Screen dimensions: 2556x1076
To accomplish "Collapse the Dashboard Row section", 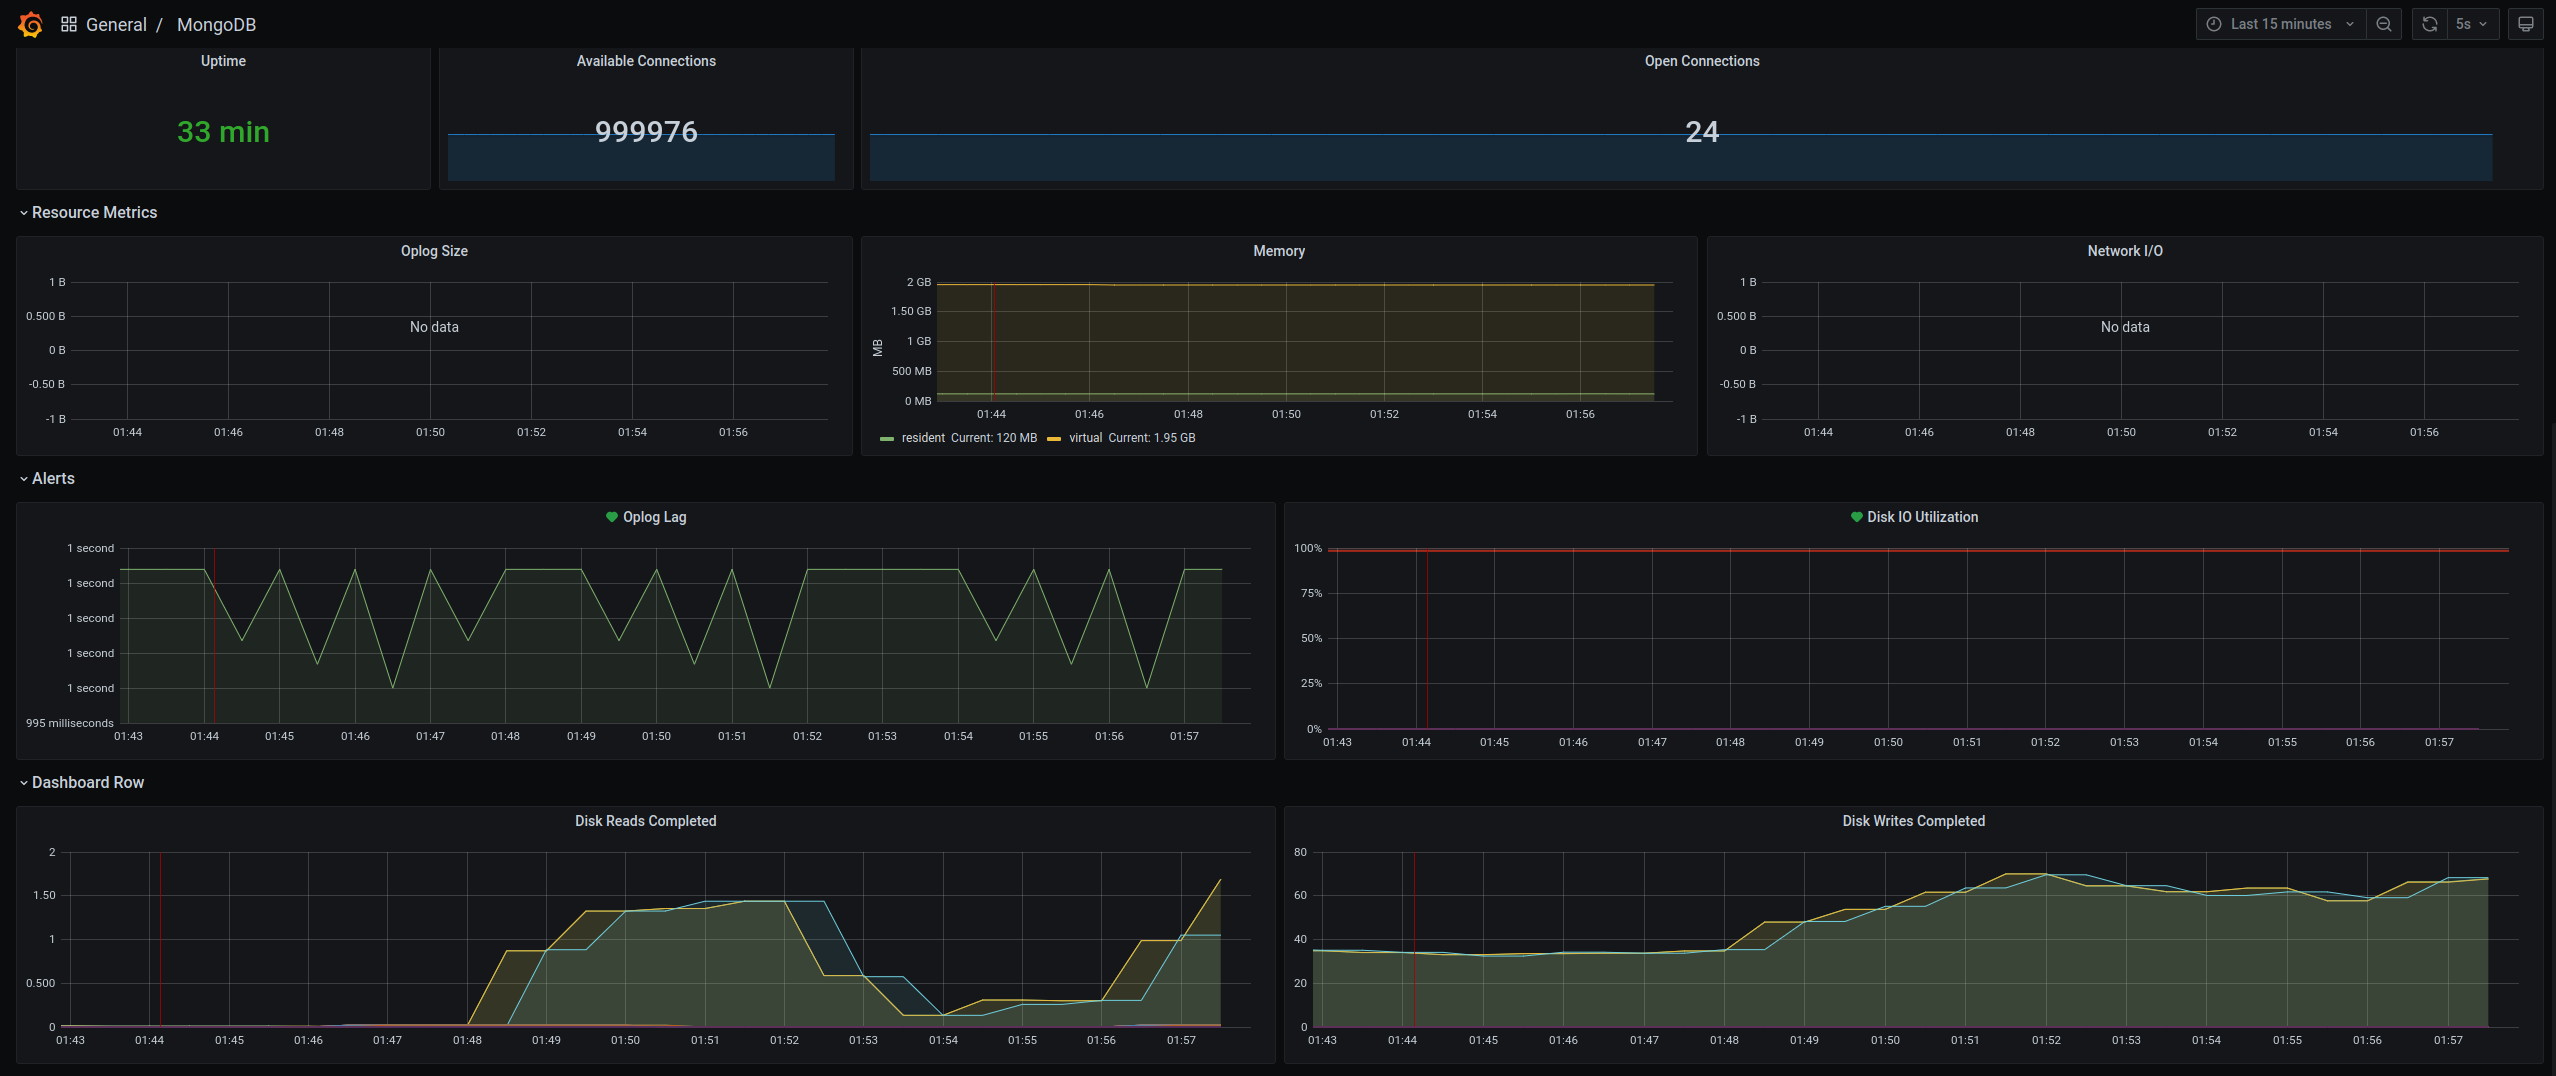I will click(x=87, y=782).
